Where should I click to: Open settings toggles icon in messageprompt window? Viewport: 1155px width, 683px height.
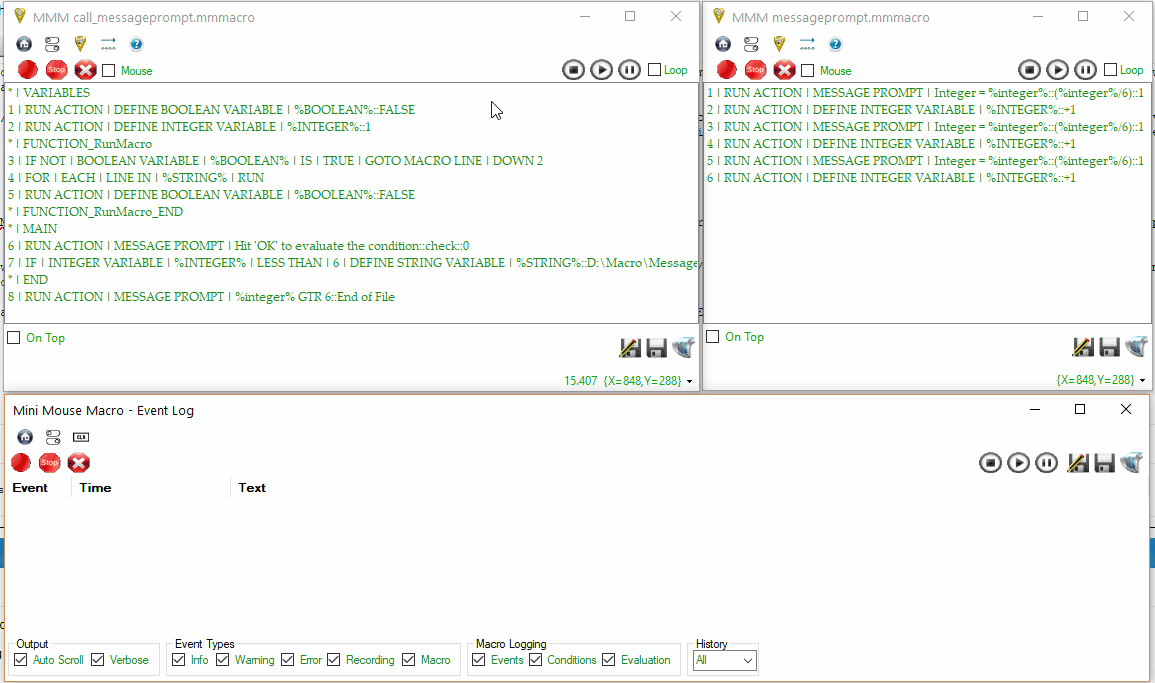(x=751, y=44)
